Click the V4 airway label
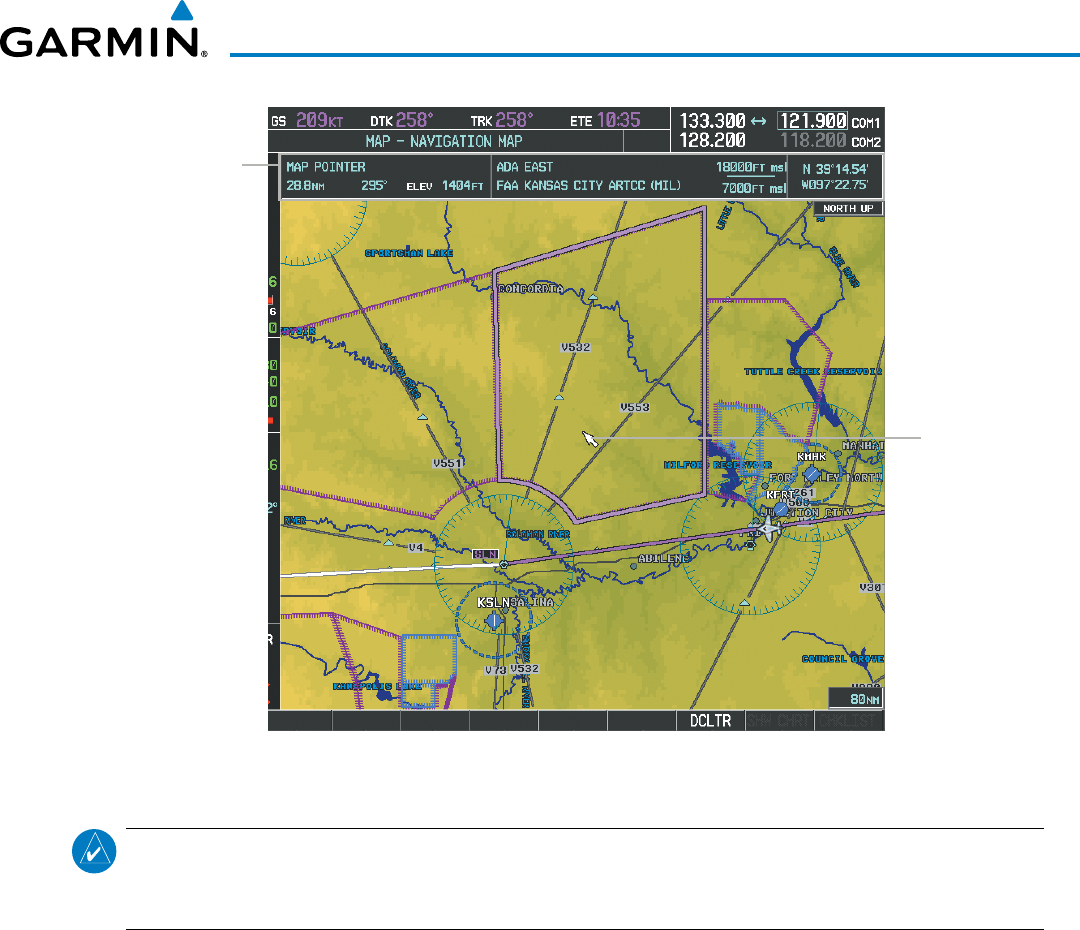The height and width of the screenshot is (930, 1080). pyautogui.click(x=415, y=548)
